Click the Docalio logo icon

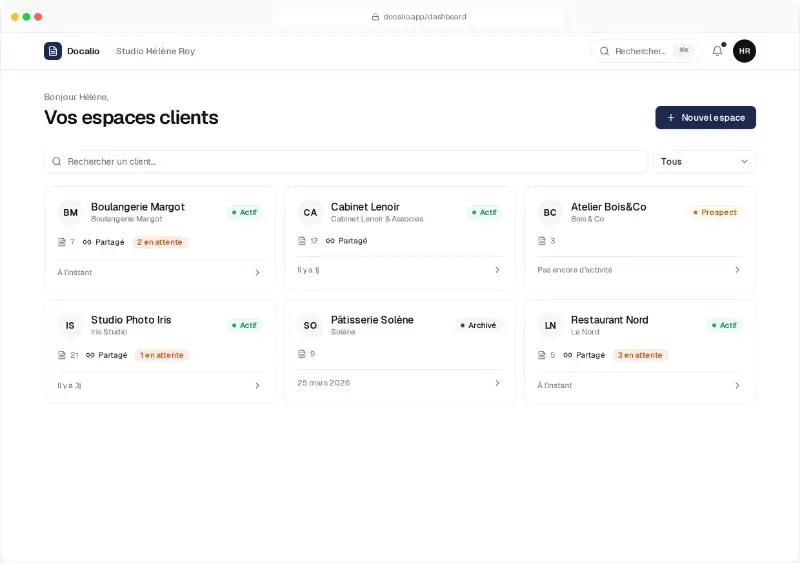pos(53,51)
